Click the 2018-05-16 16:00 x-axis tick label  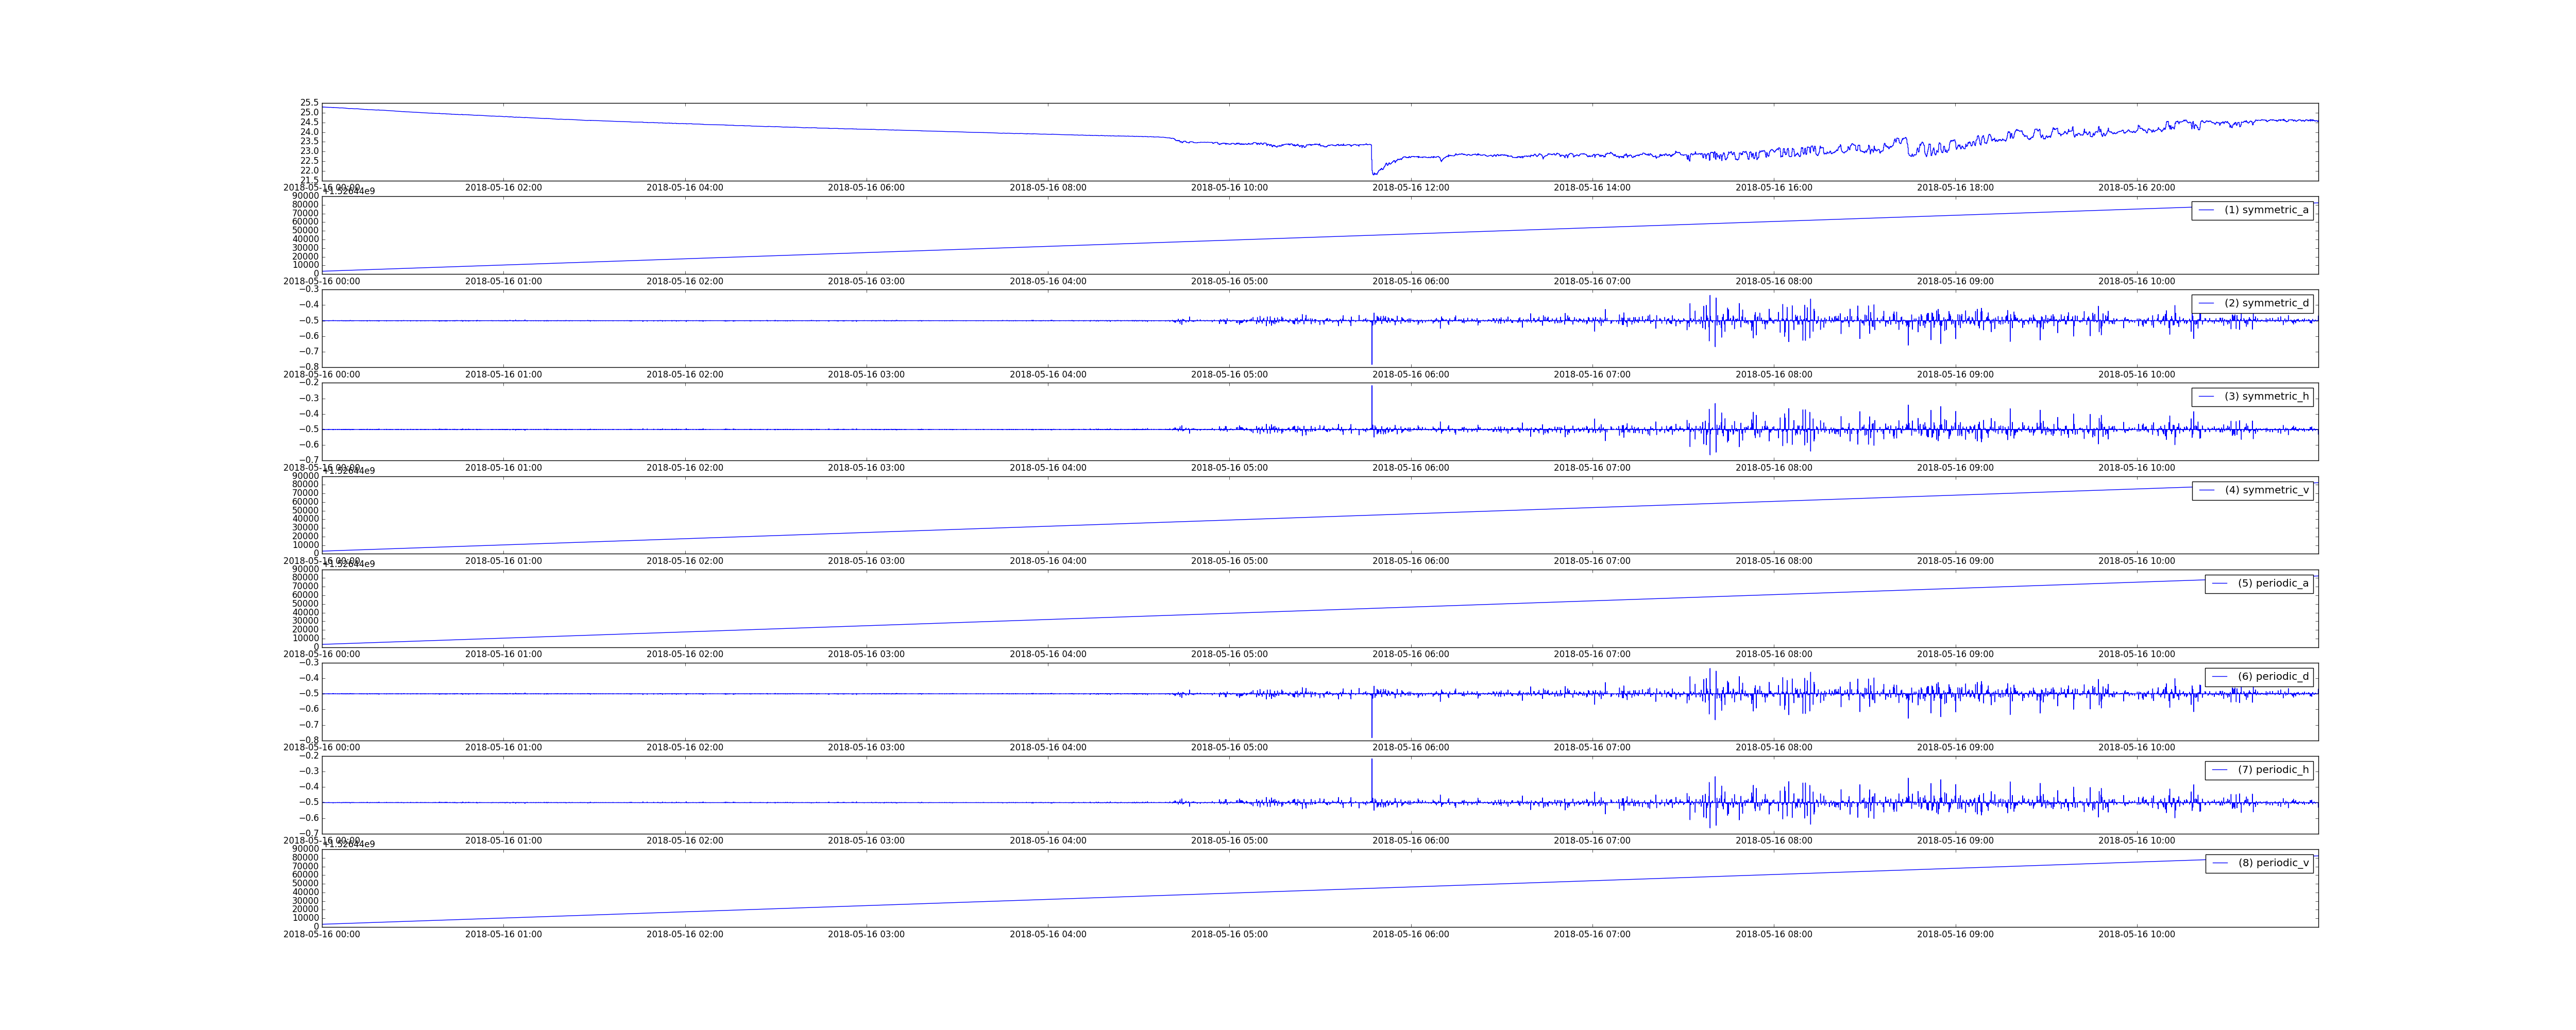click(1773, 188)
